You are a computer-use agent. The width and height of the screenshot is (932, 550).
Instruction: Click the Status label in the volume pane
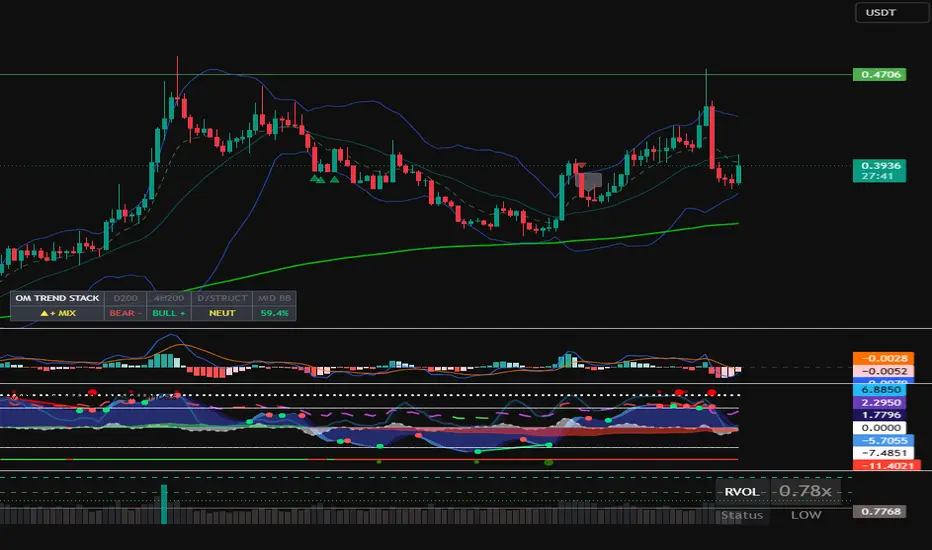(742, 516)
